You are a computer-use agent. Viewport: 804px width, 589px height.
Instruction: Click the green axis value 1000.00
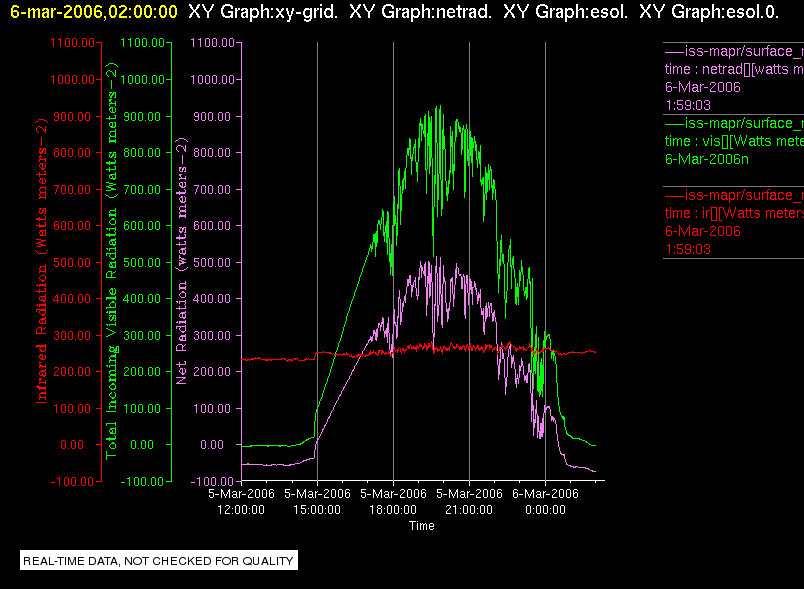coord(143,79)
